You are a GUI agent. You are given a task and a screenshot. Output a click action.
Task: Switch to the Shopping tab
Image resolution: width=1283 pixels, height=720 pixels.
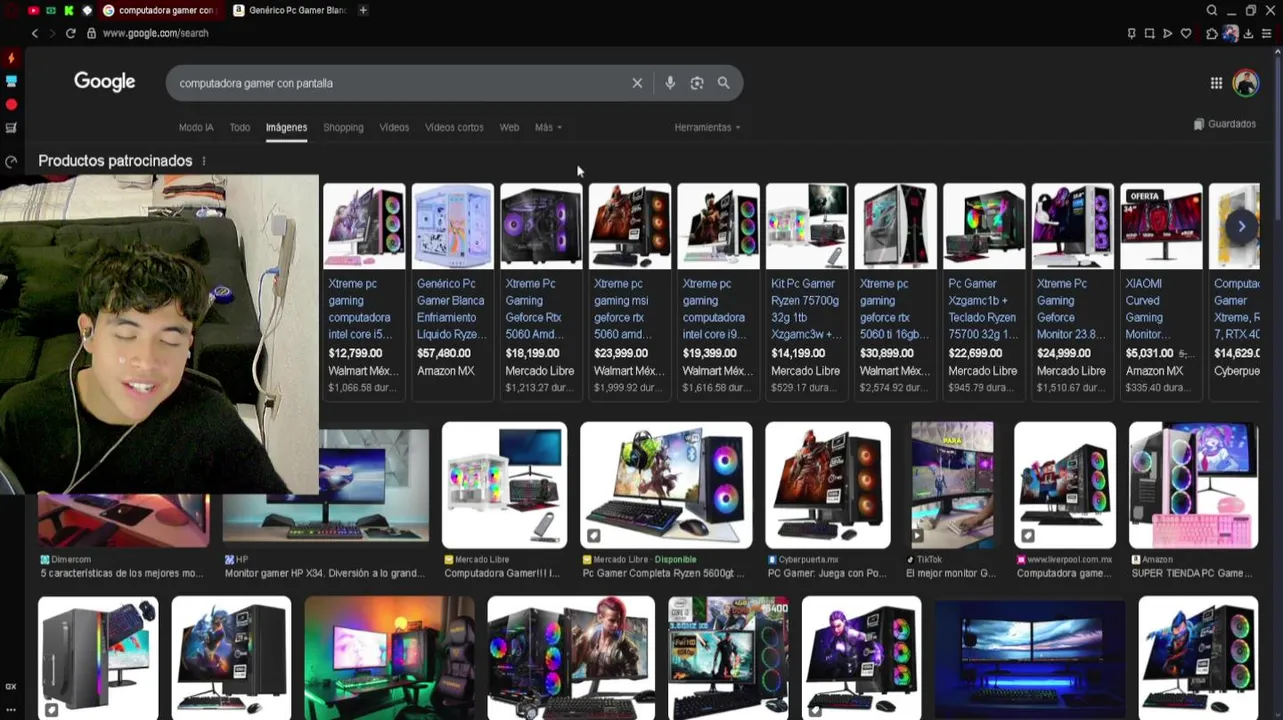343,127
